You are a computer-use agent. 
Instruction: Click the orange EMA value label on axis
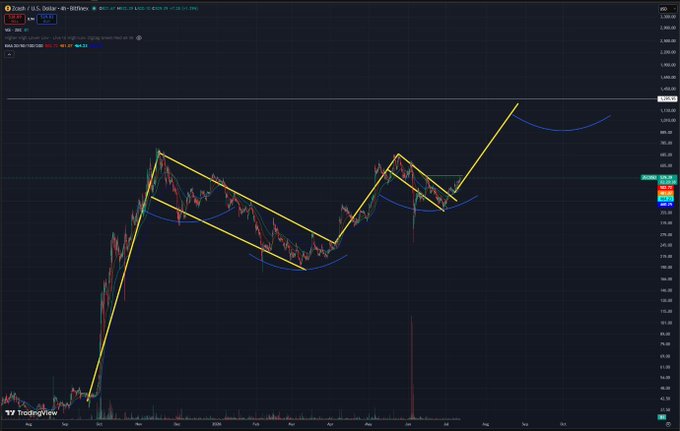(x=666, y=193)
